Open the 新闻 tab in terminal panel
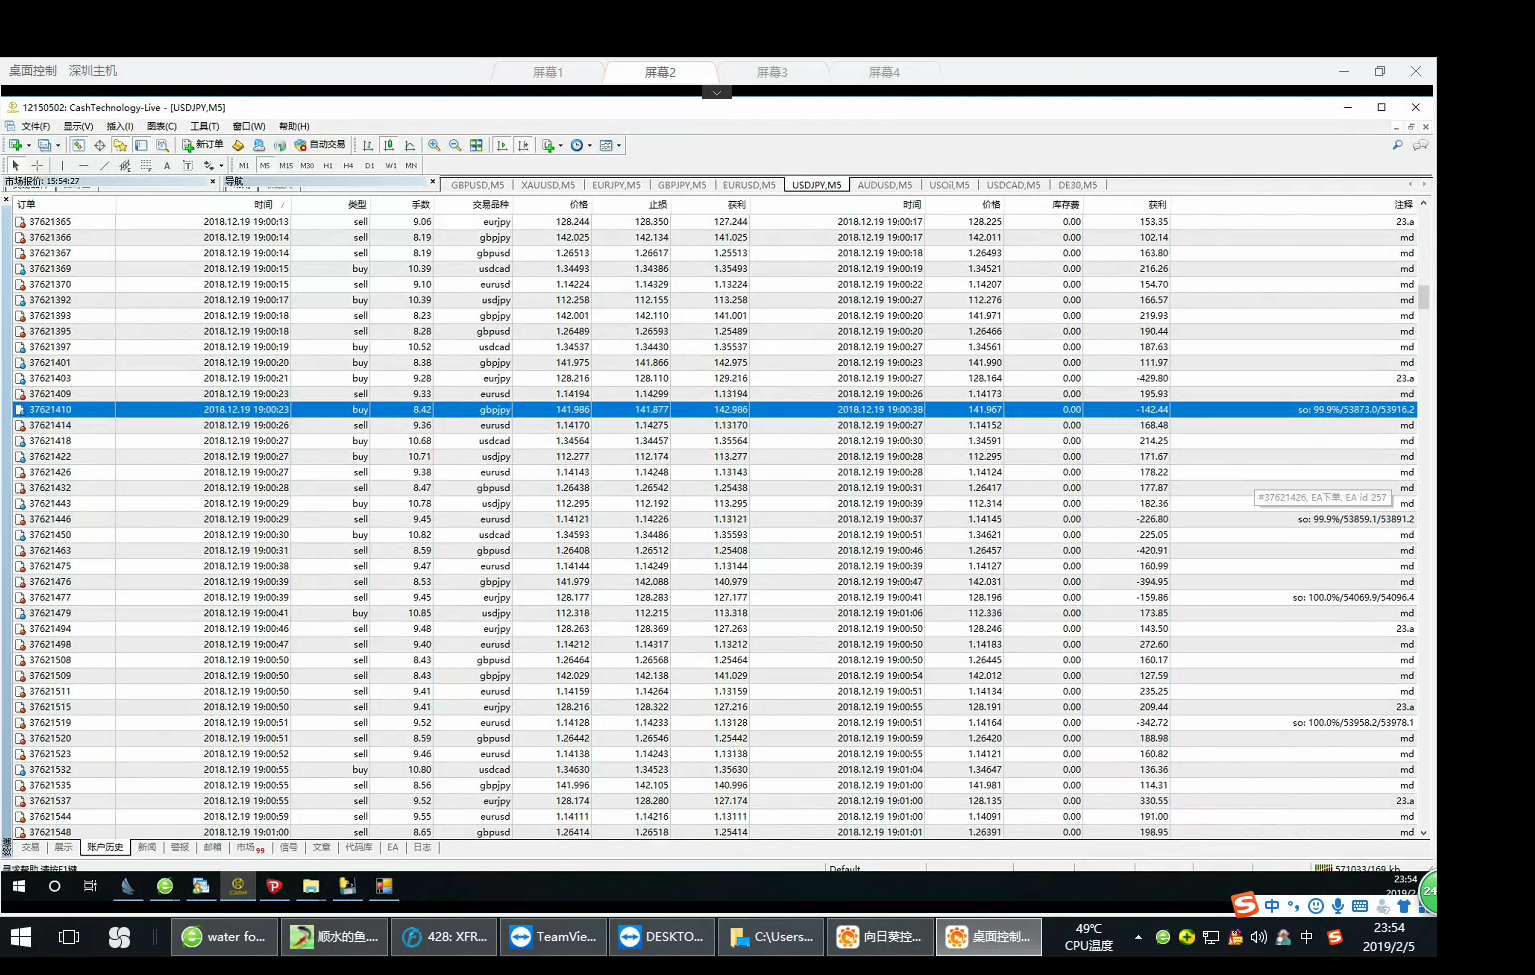1535x975 pixels. point(147,847)
